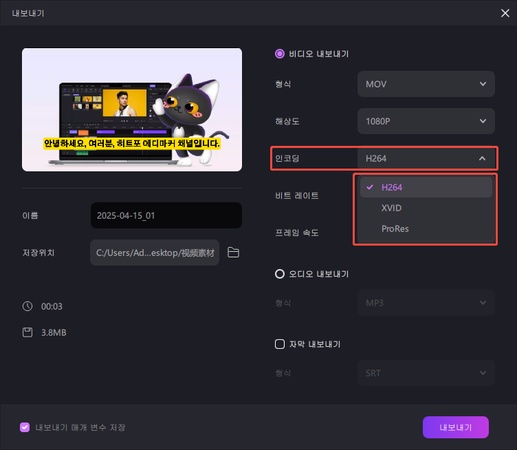Click the 3.8MB file size text

pyautogui.click(x=54, y=333)
